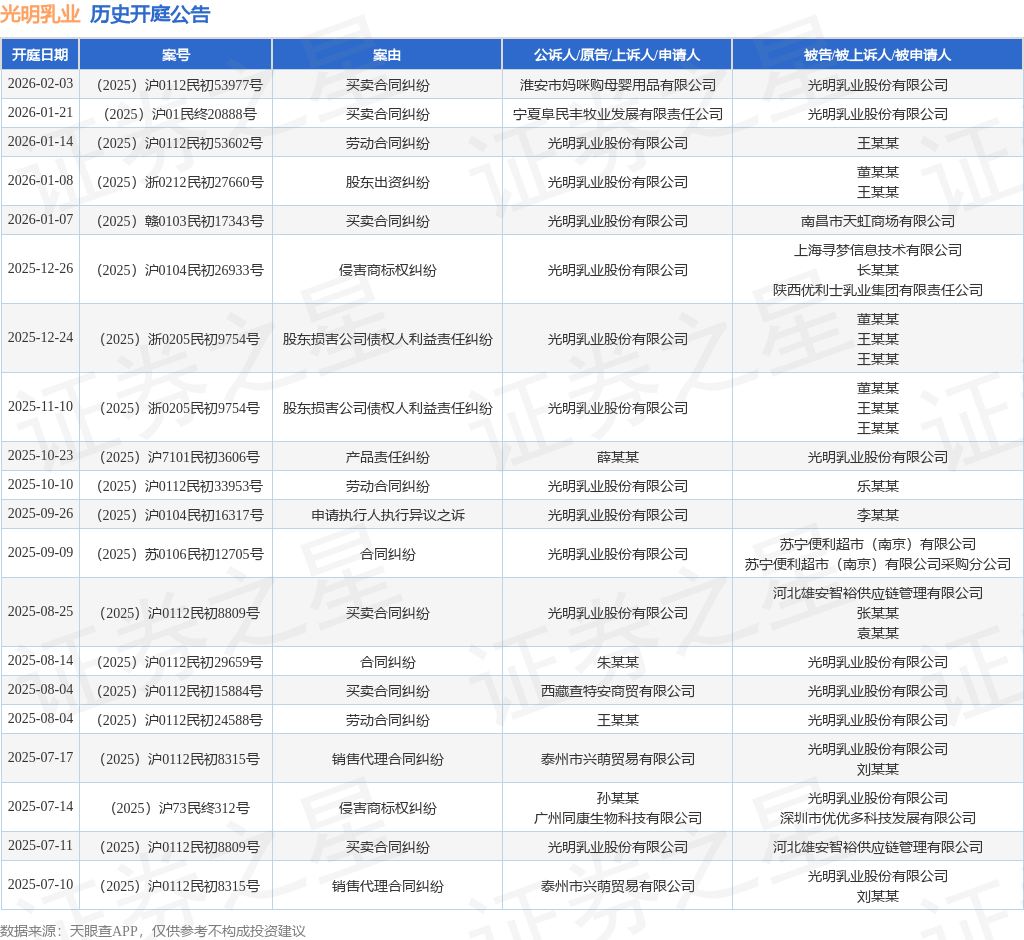Click the date 2025-09-09
Screen dimensions: 1024x940
40,553
